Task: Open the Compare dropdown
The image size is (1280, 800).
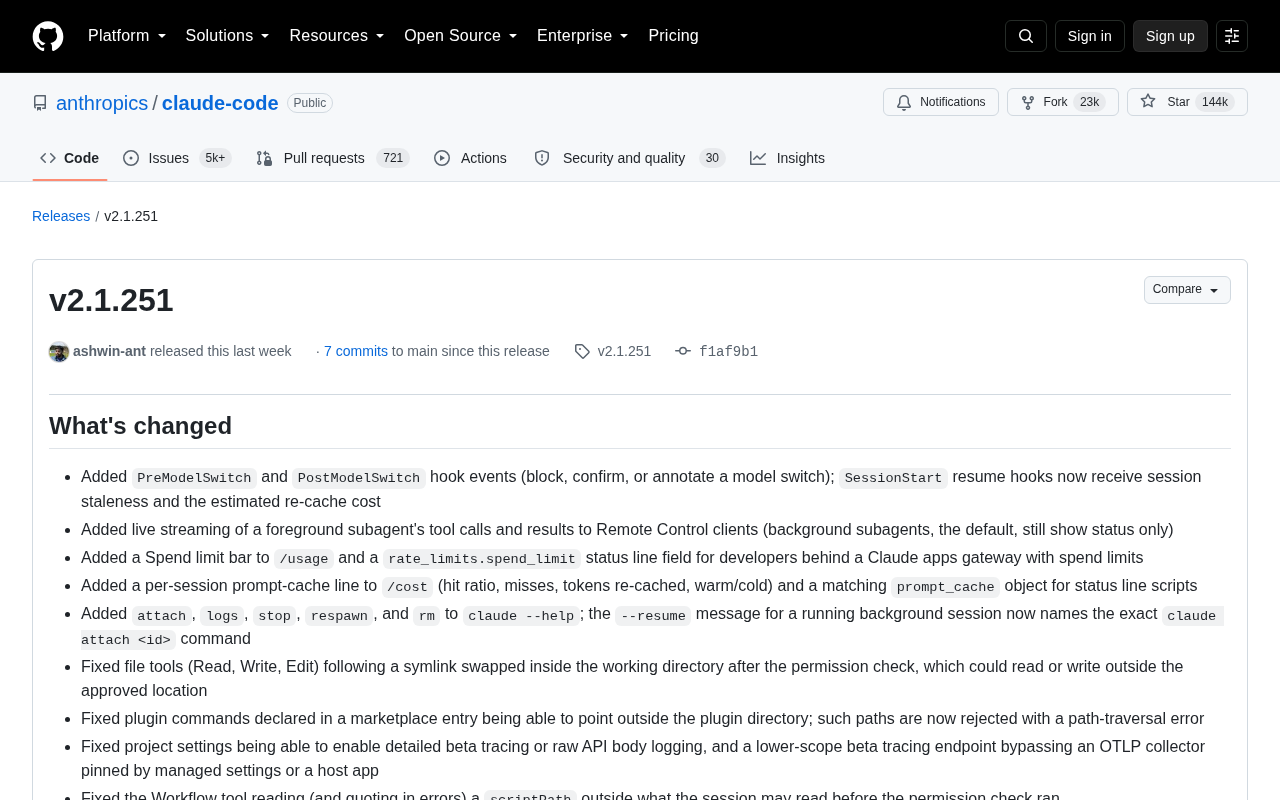Action: [1187, 290]
